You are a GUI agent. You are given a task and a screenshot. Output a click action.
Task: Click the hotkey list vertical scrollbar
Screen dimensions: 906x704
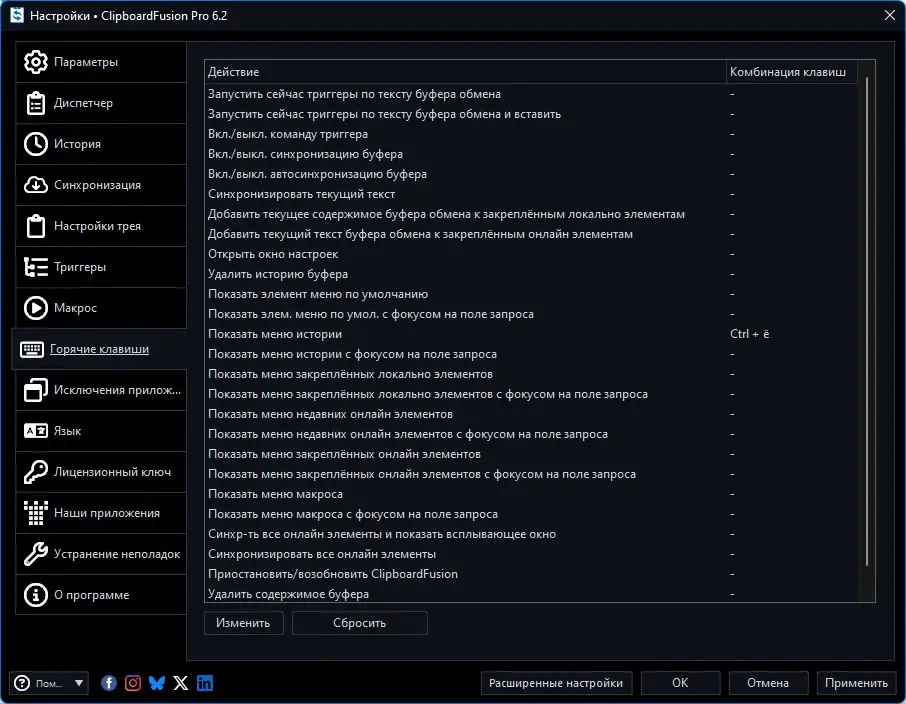[x=867, y=321]
